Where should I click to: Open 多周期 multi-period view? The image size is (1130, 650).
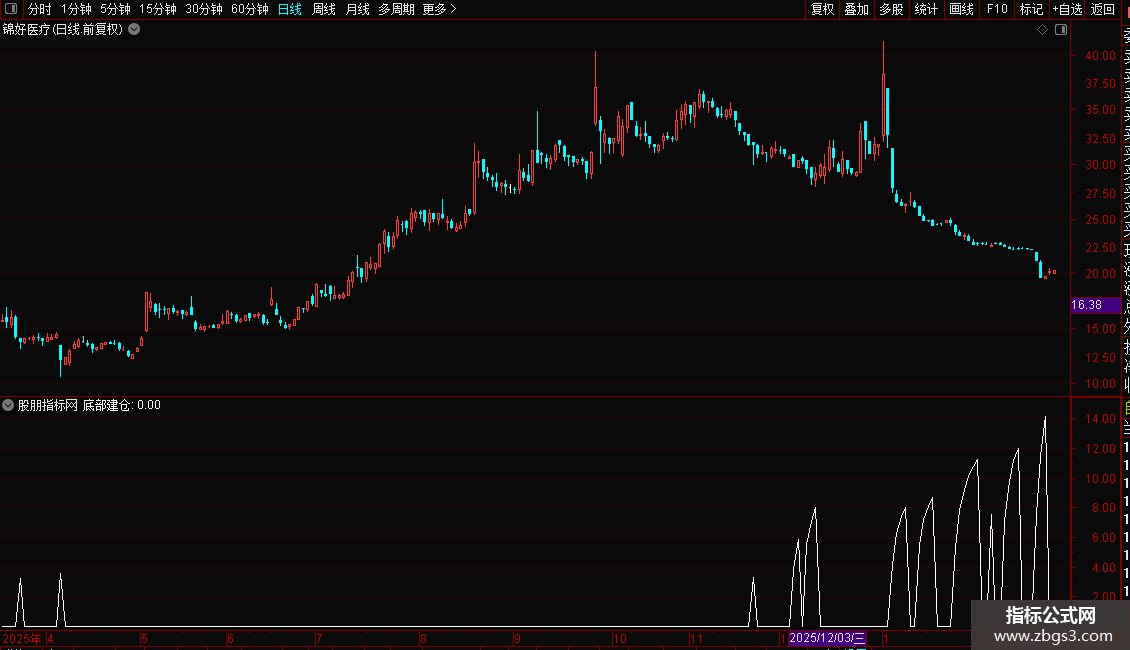coord(396,9)
